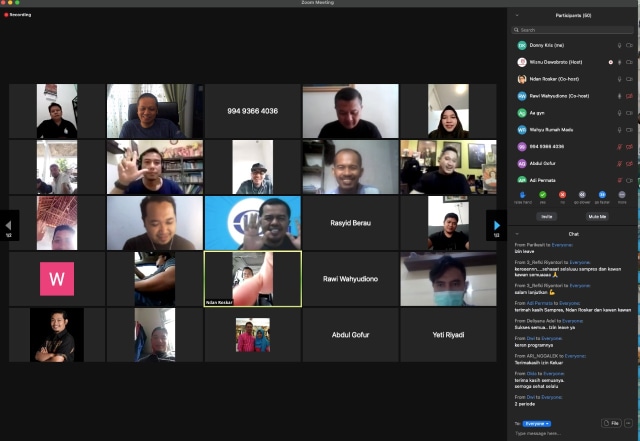Click the red no reaction icon

(562, 195)
